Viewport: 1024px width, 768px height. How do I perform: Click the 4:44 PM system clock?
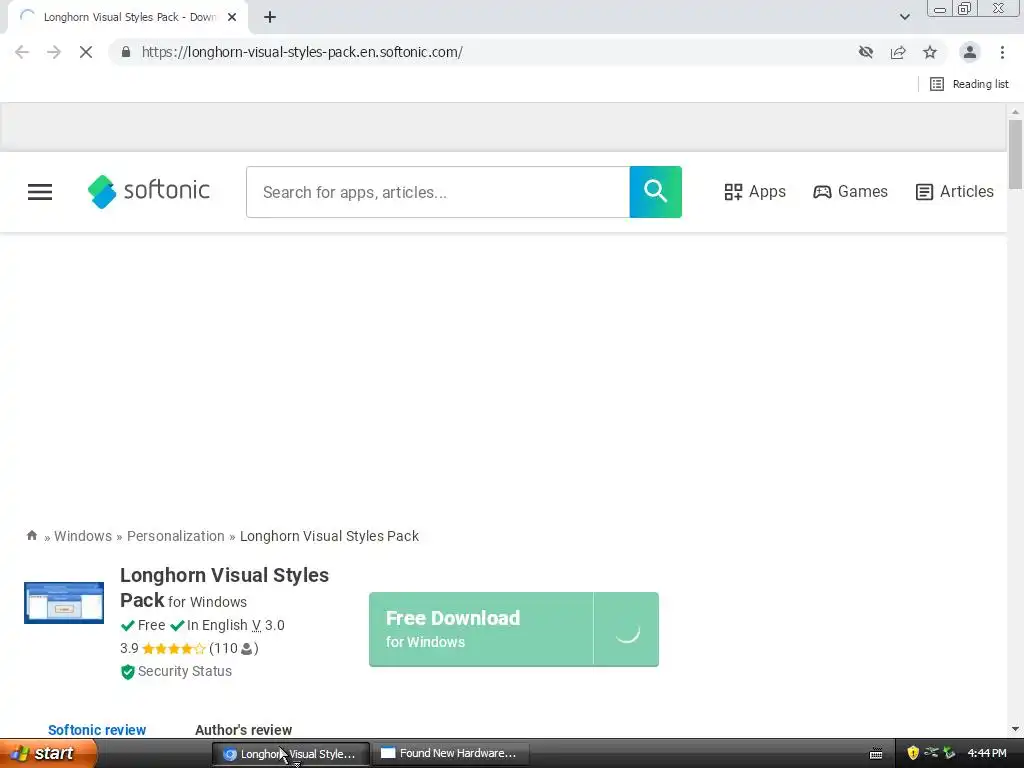click(x=987, y=754)
